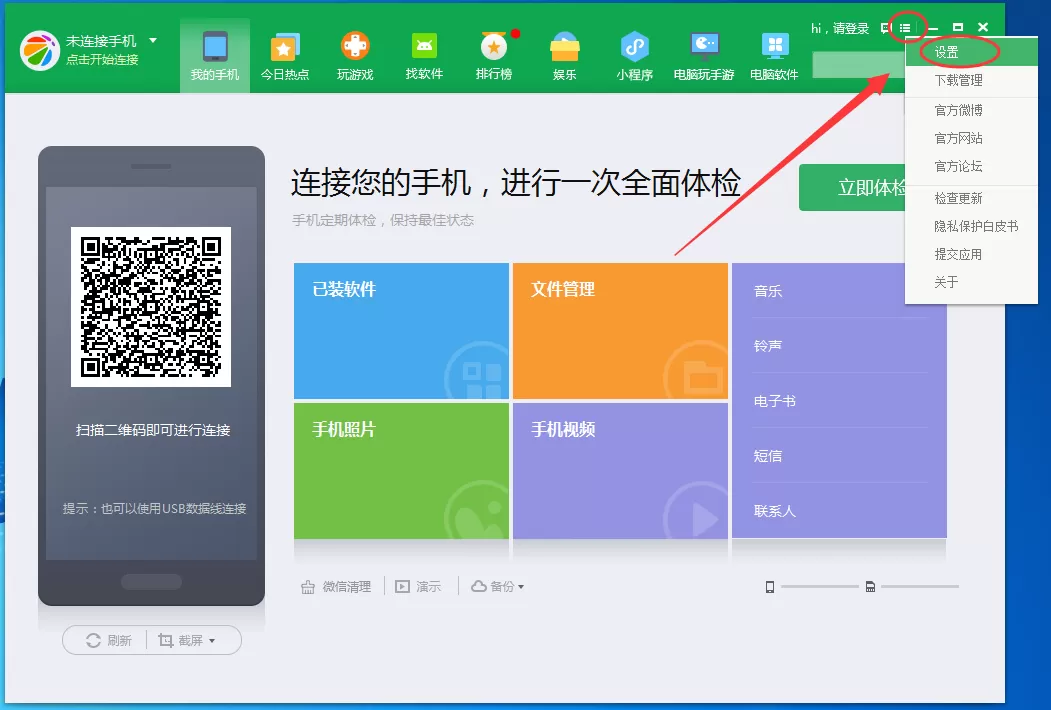Image resolution: width=1051 pixels, height=710 pixels.
Task: Open the 已装软件 tile
Action: [401, 331]
